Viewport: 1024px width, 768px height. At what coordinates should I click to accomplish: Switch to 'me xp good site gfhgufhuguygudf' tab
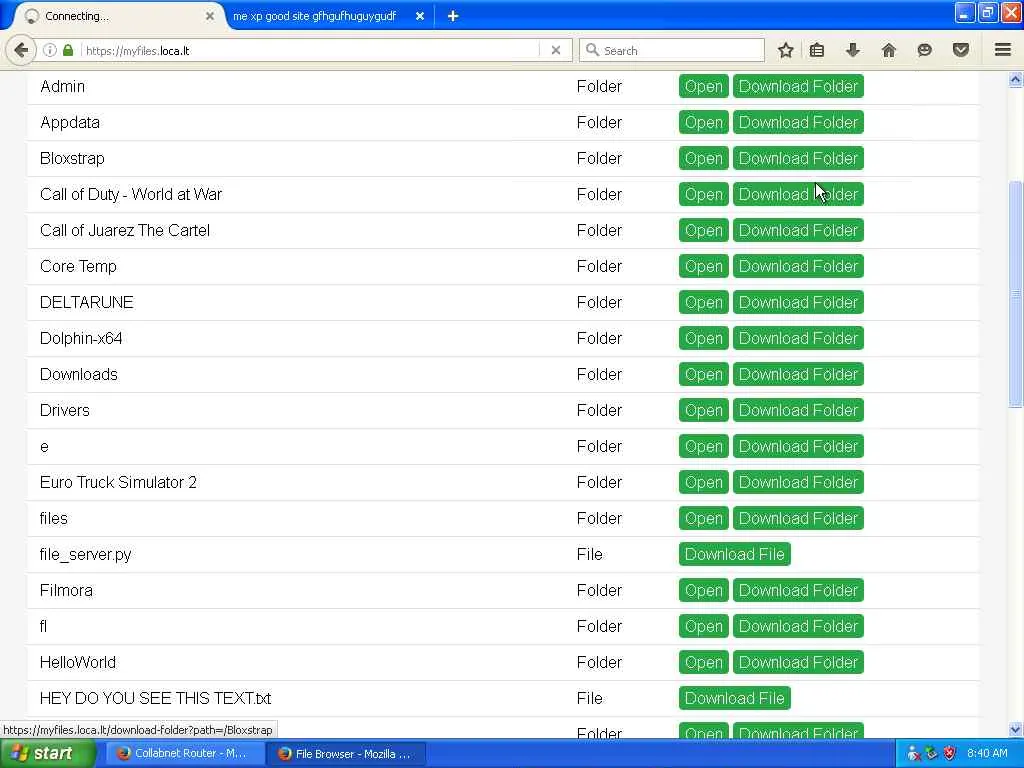315,16
